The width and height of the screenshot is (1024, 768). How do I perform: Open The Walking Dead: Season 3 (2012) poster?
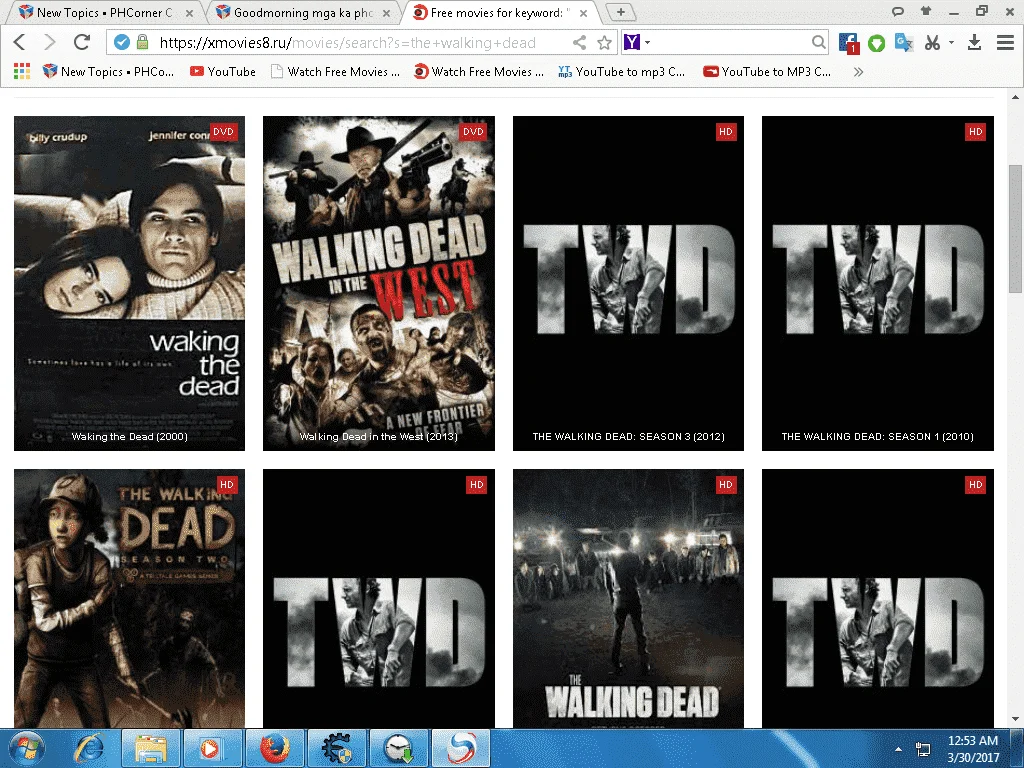628,283
